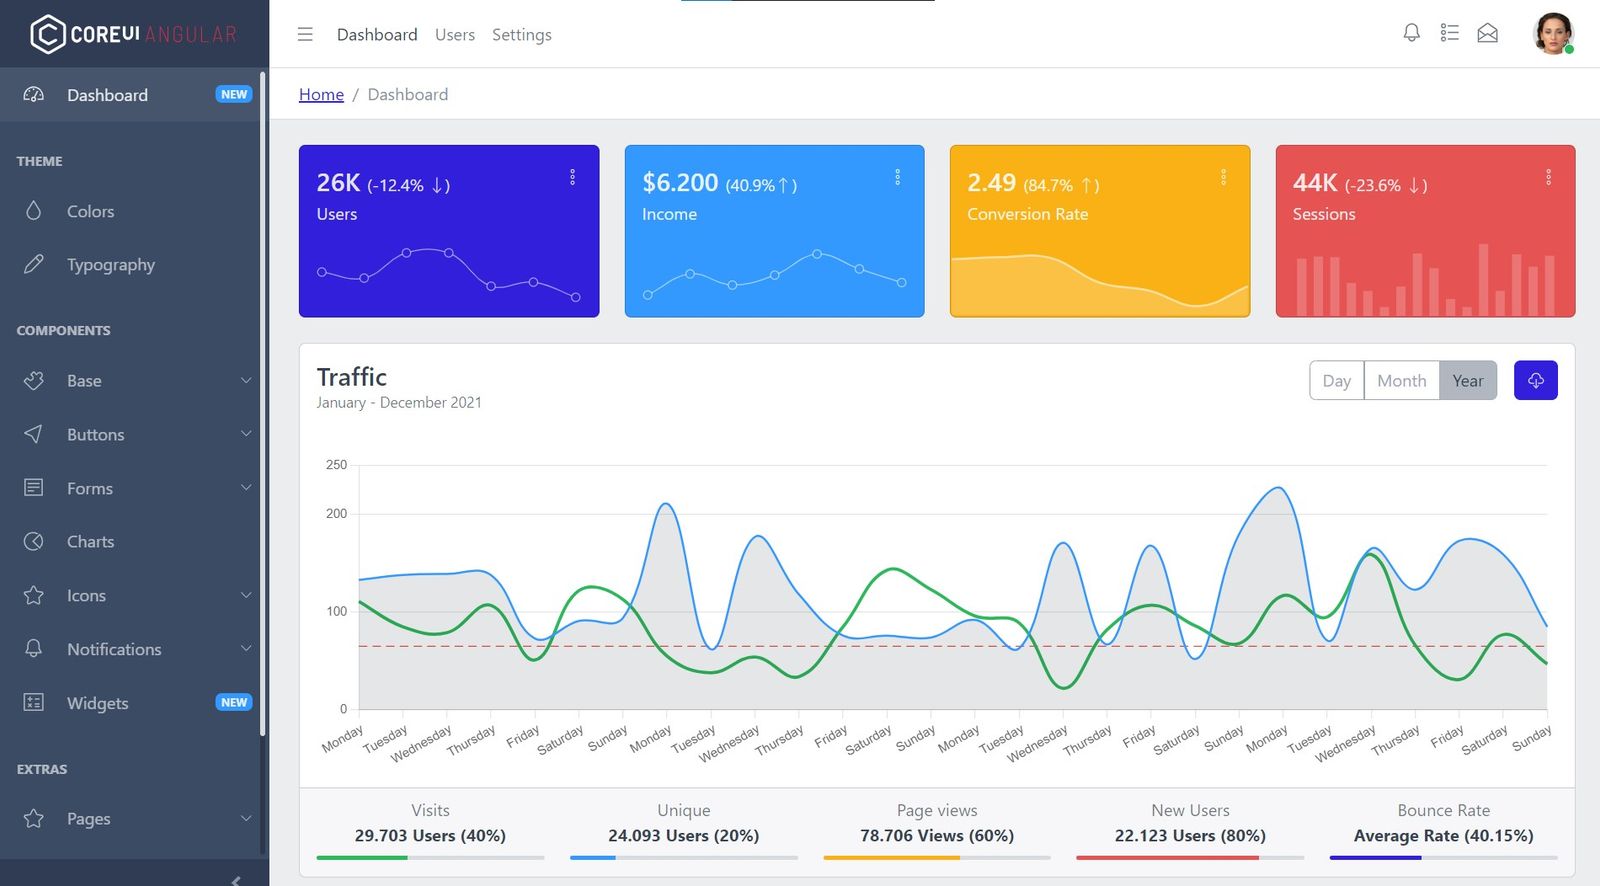Screen dimensions: 1600x886
Task: Click the Charts pie icon
Action: point(33,541)
